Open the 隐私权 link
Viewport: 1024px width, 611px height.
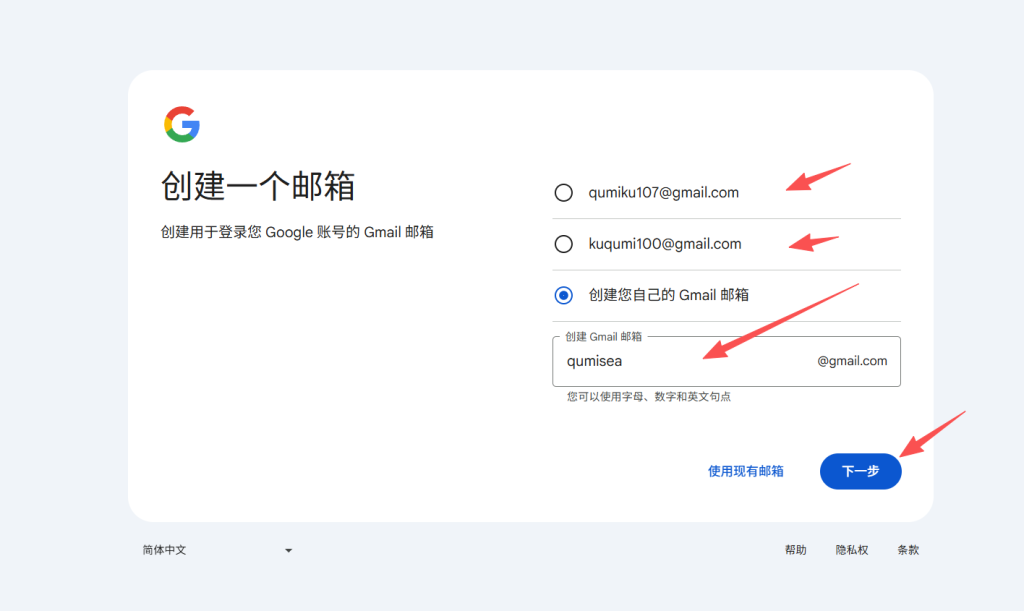851,549
